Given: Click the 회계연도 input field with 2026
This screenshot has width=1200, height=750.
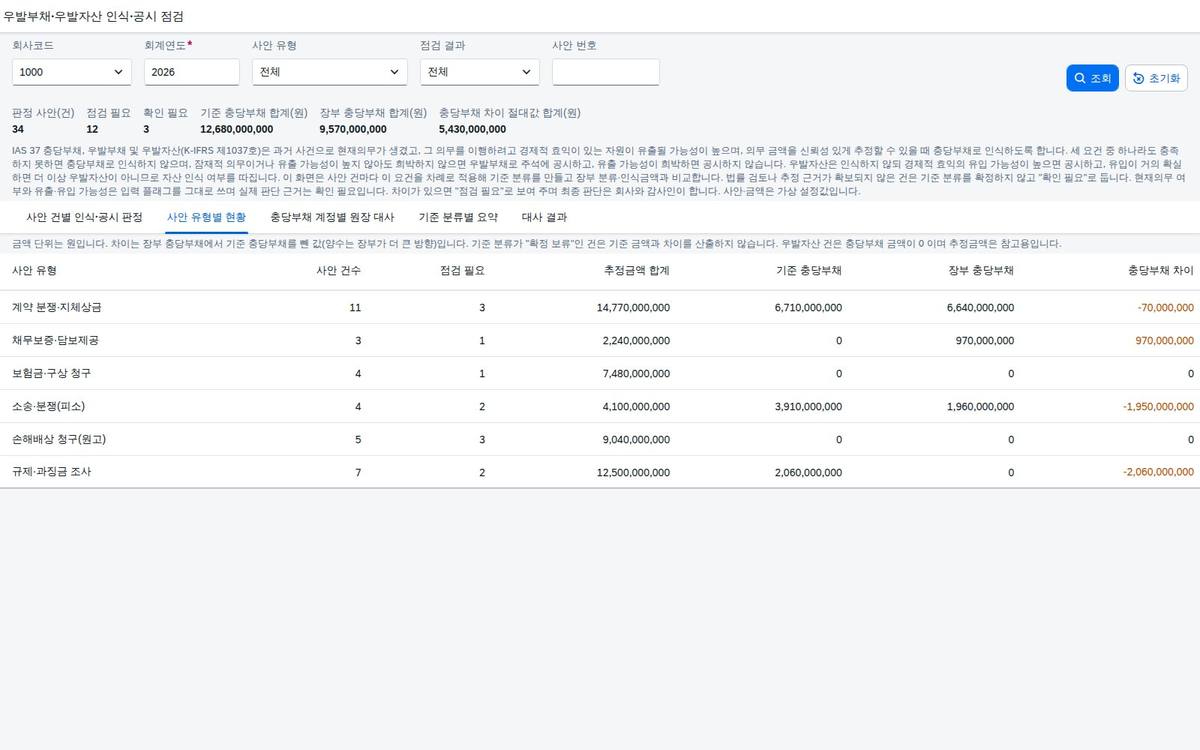Looking at the screenshot, I should click(x=192, y=72).
